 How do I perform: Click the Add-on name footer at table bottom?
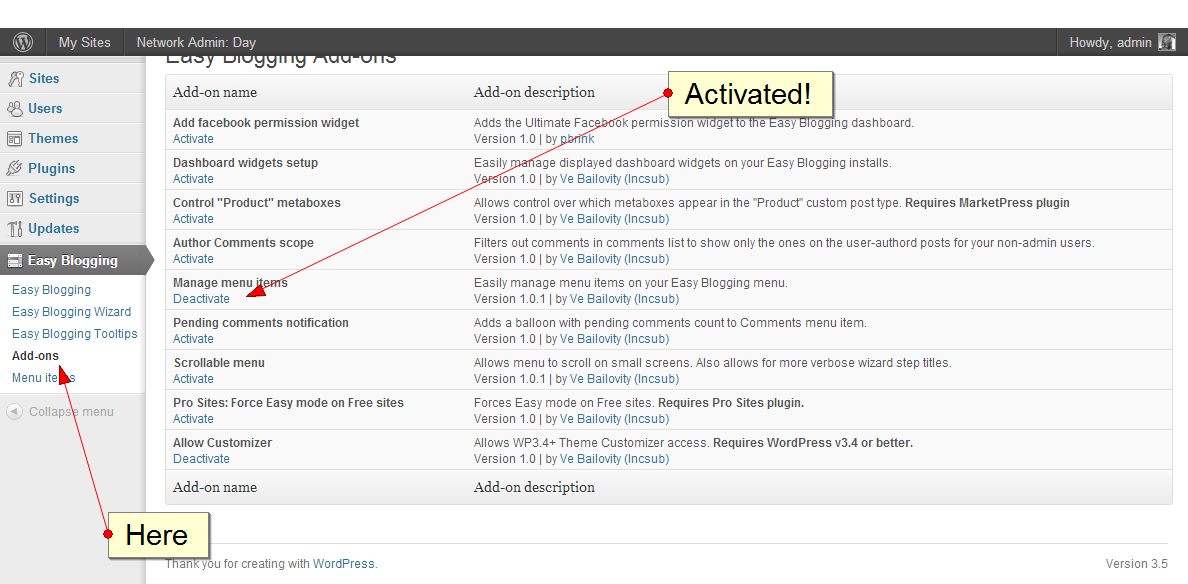214,487
